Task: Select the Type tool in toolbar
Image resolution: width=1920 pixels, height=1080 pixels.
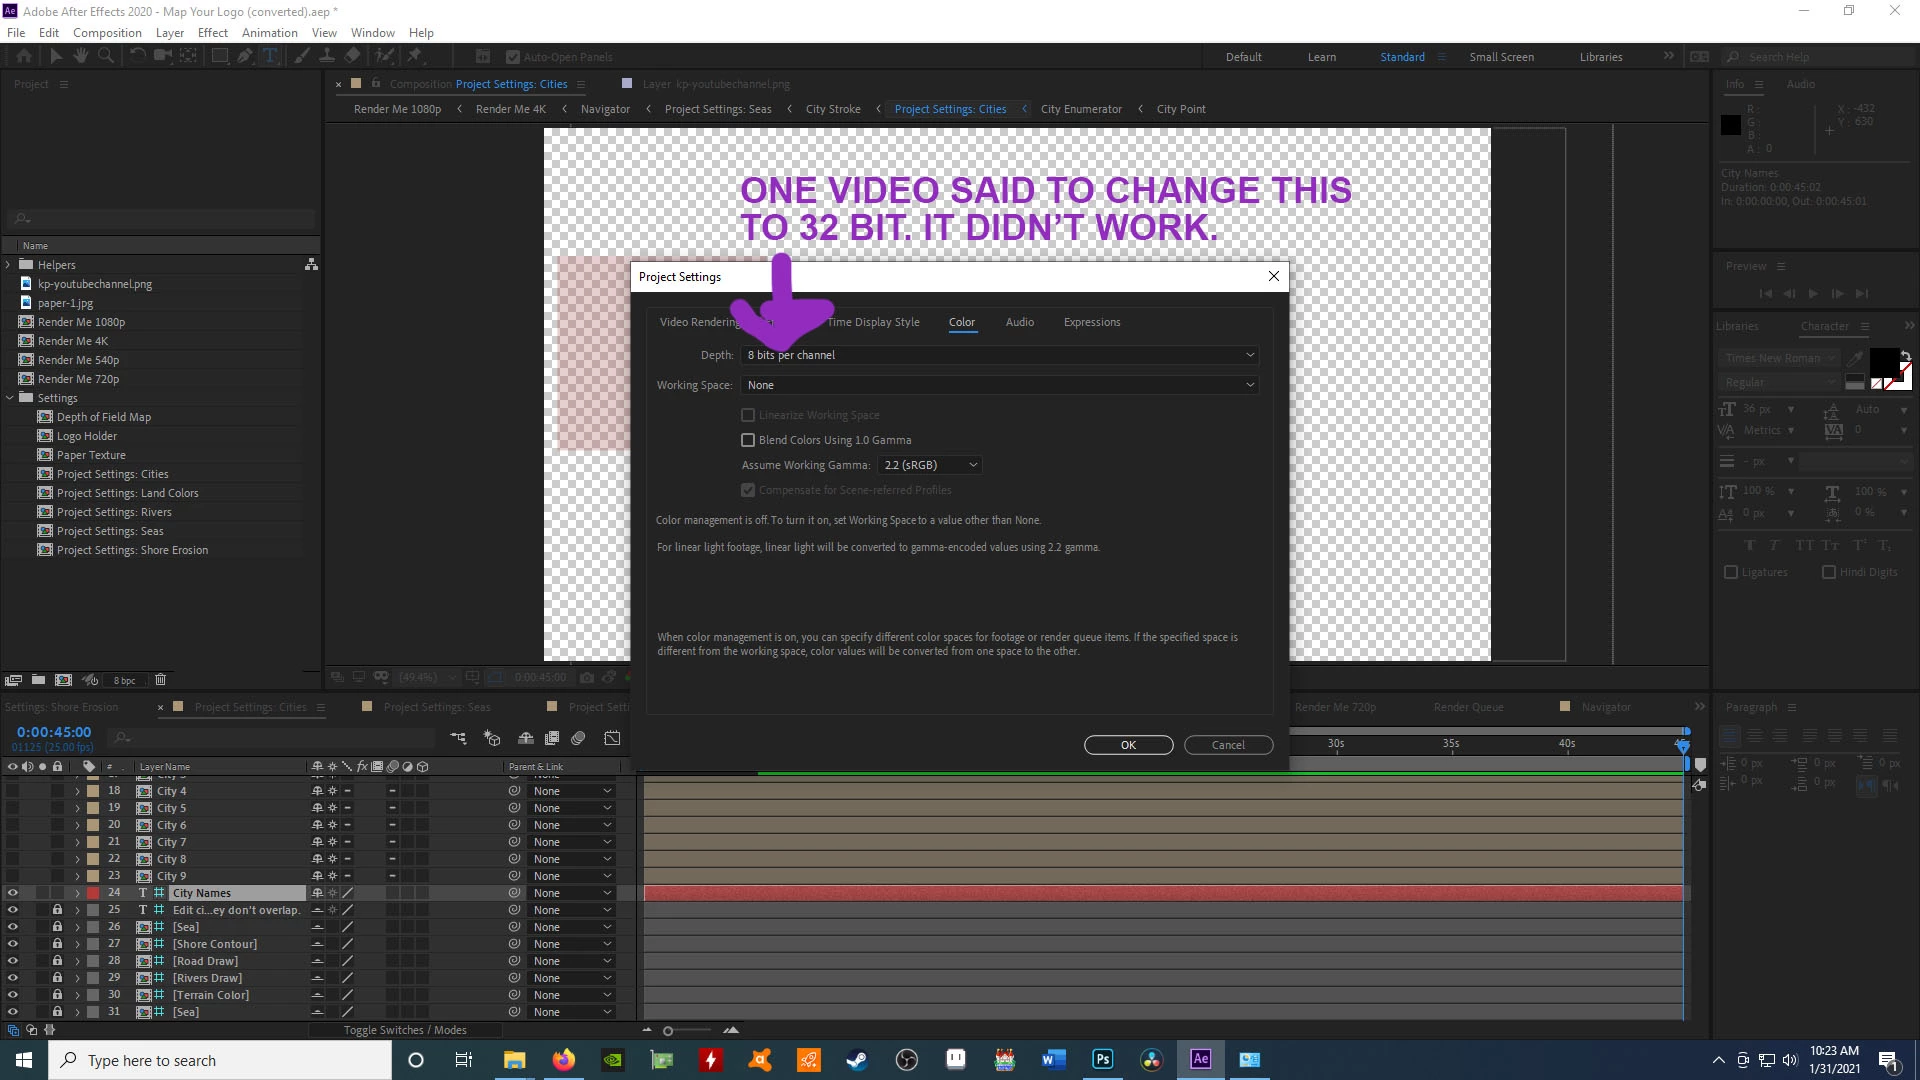Action: [x=270, y=56]
